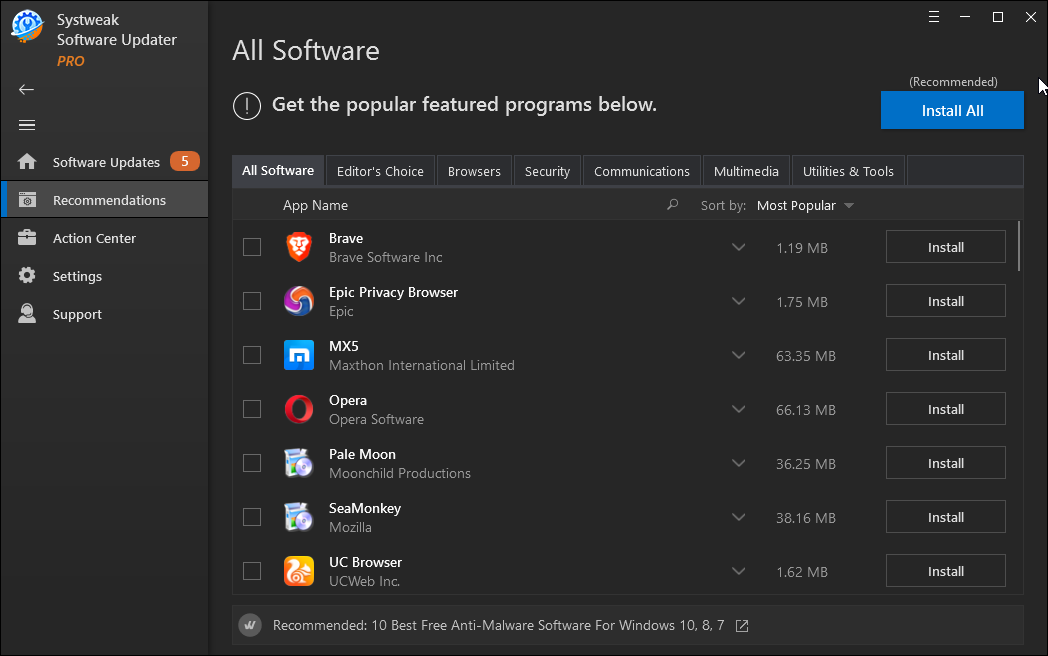Click the SeaMonkey app icon
1048x656 pixels.
[x=299, y=517]
